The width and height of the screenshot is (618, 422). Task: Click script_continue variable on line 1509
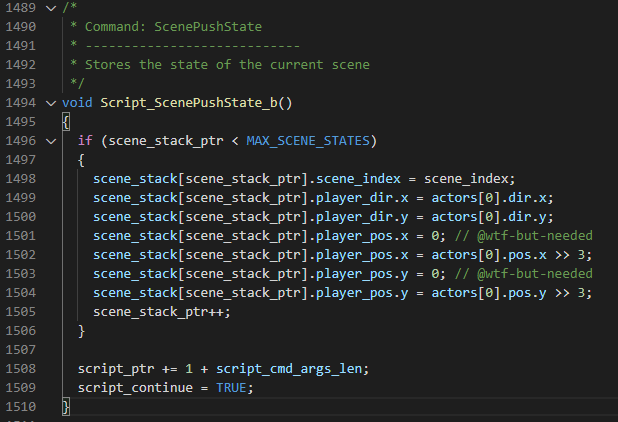tap(135, 388)
